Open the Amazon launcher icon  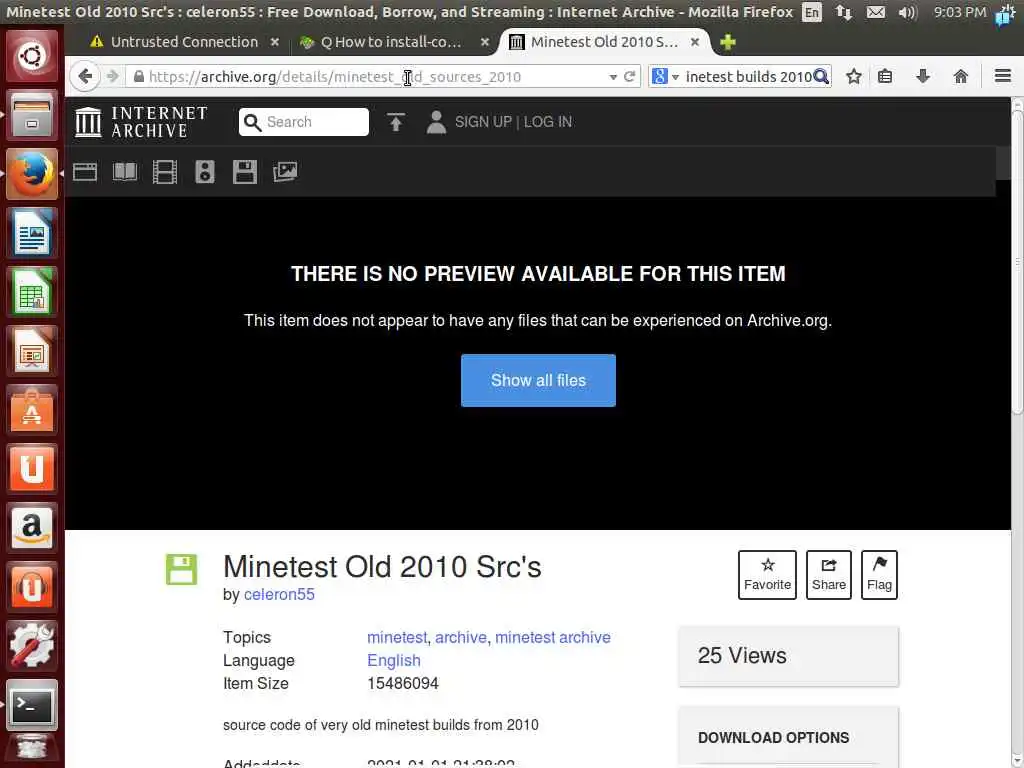pos(31,527)
